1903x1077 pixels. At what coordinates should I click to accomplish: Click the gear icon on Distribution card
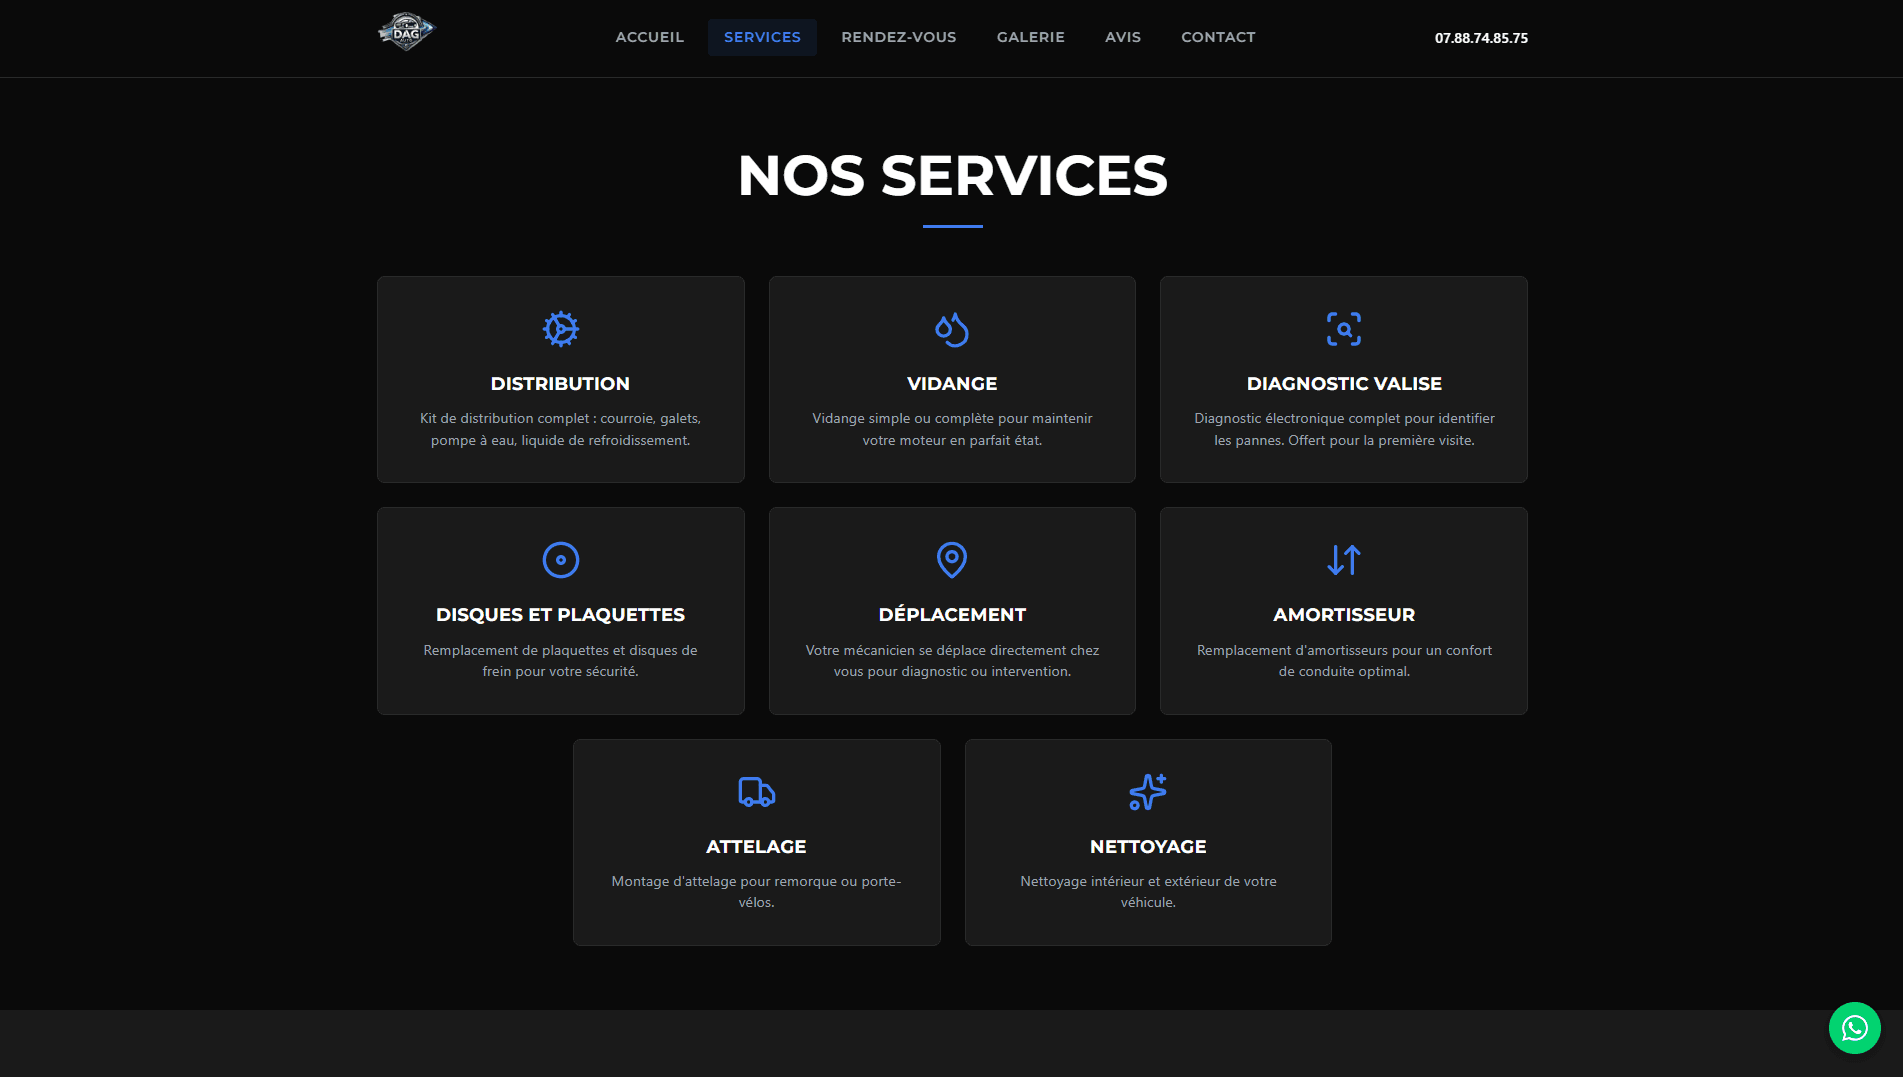click(560, 328)
